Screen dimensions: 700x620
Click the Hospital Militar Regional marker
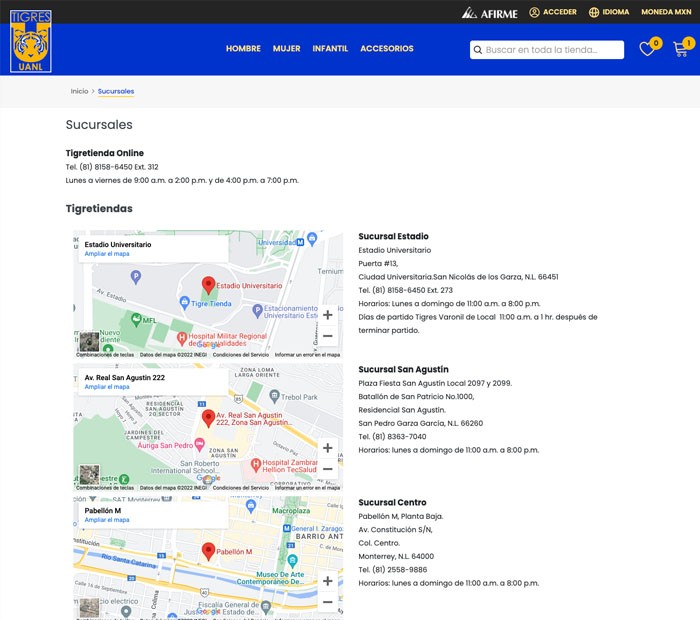[182, 338]
